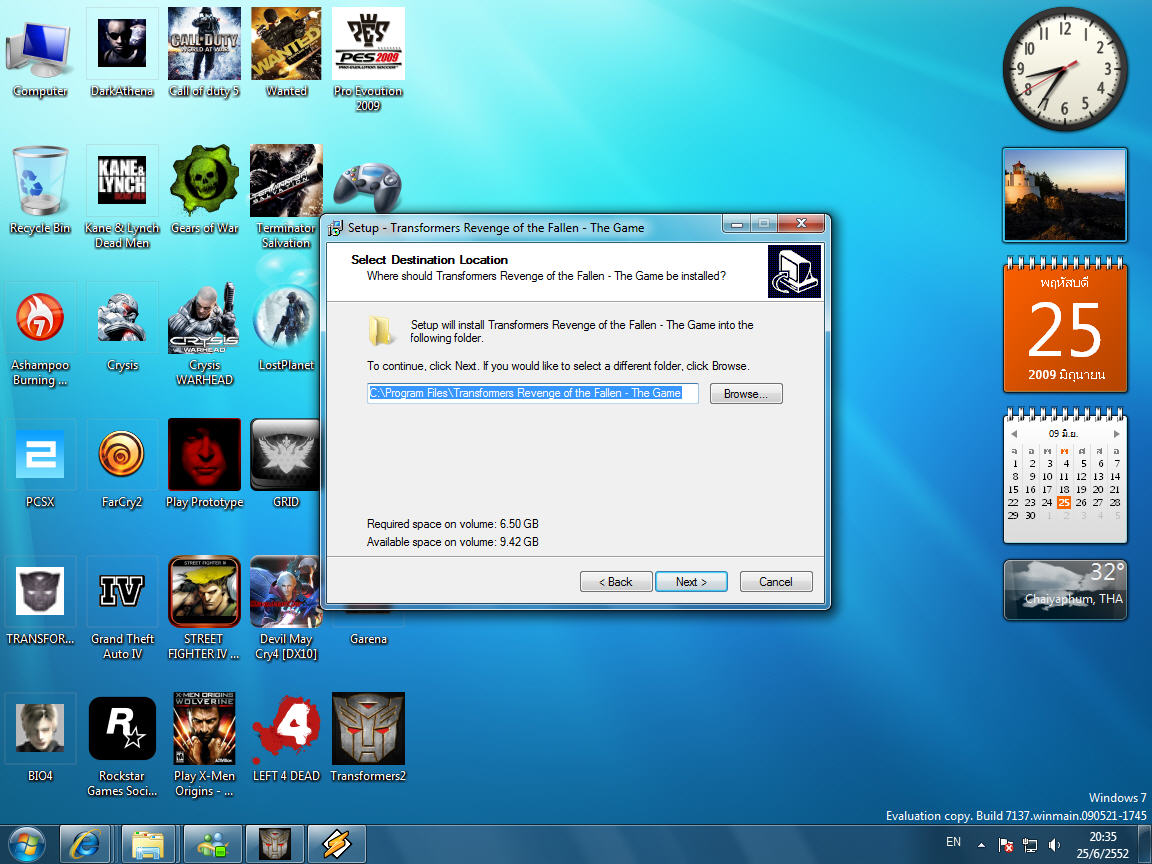Viewport: 1152px width, 864px height.
Task: Show hidden tray icons arrow
Action: tap(982, 845)
